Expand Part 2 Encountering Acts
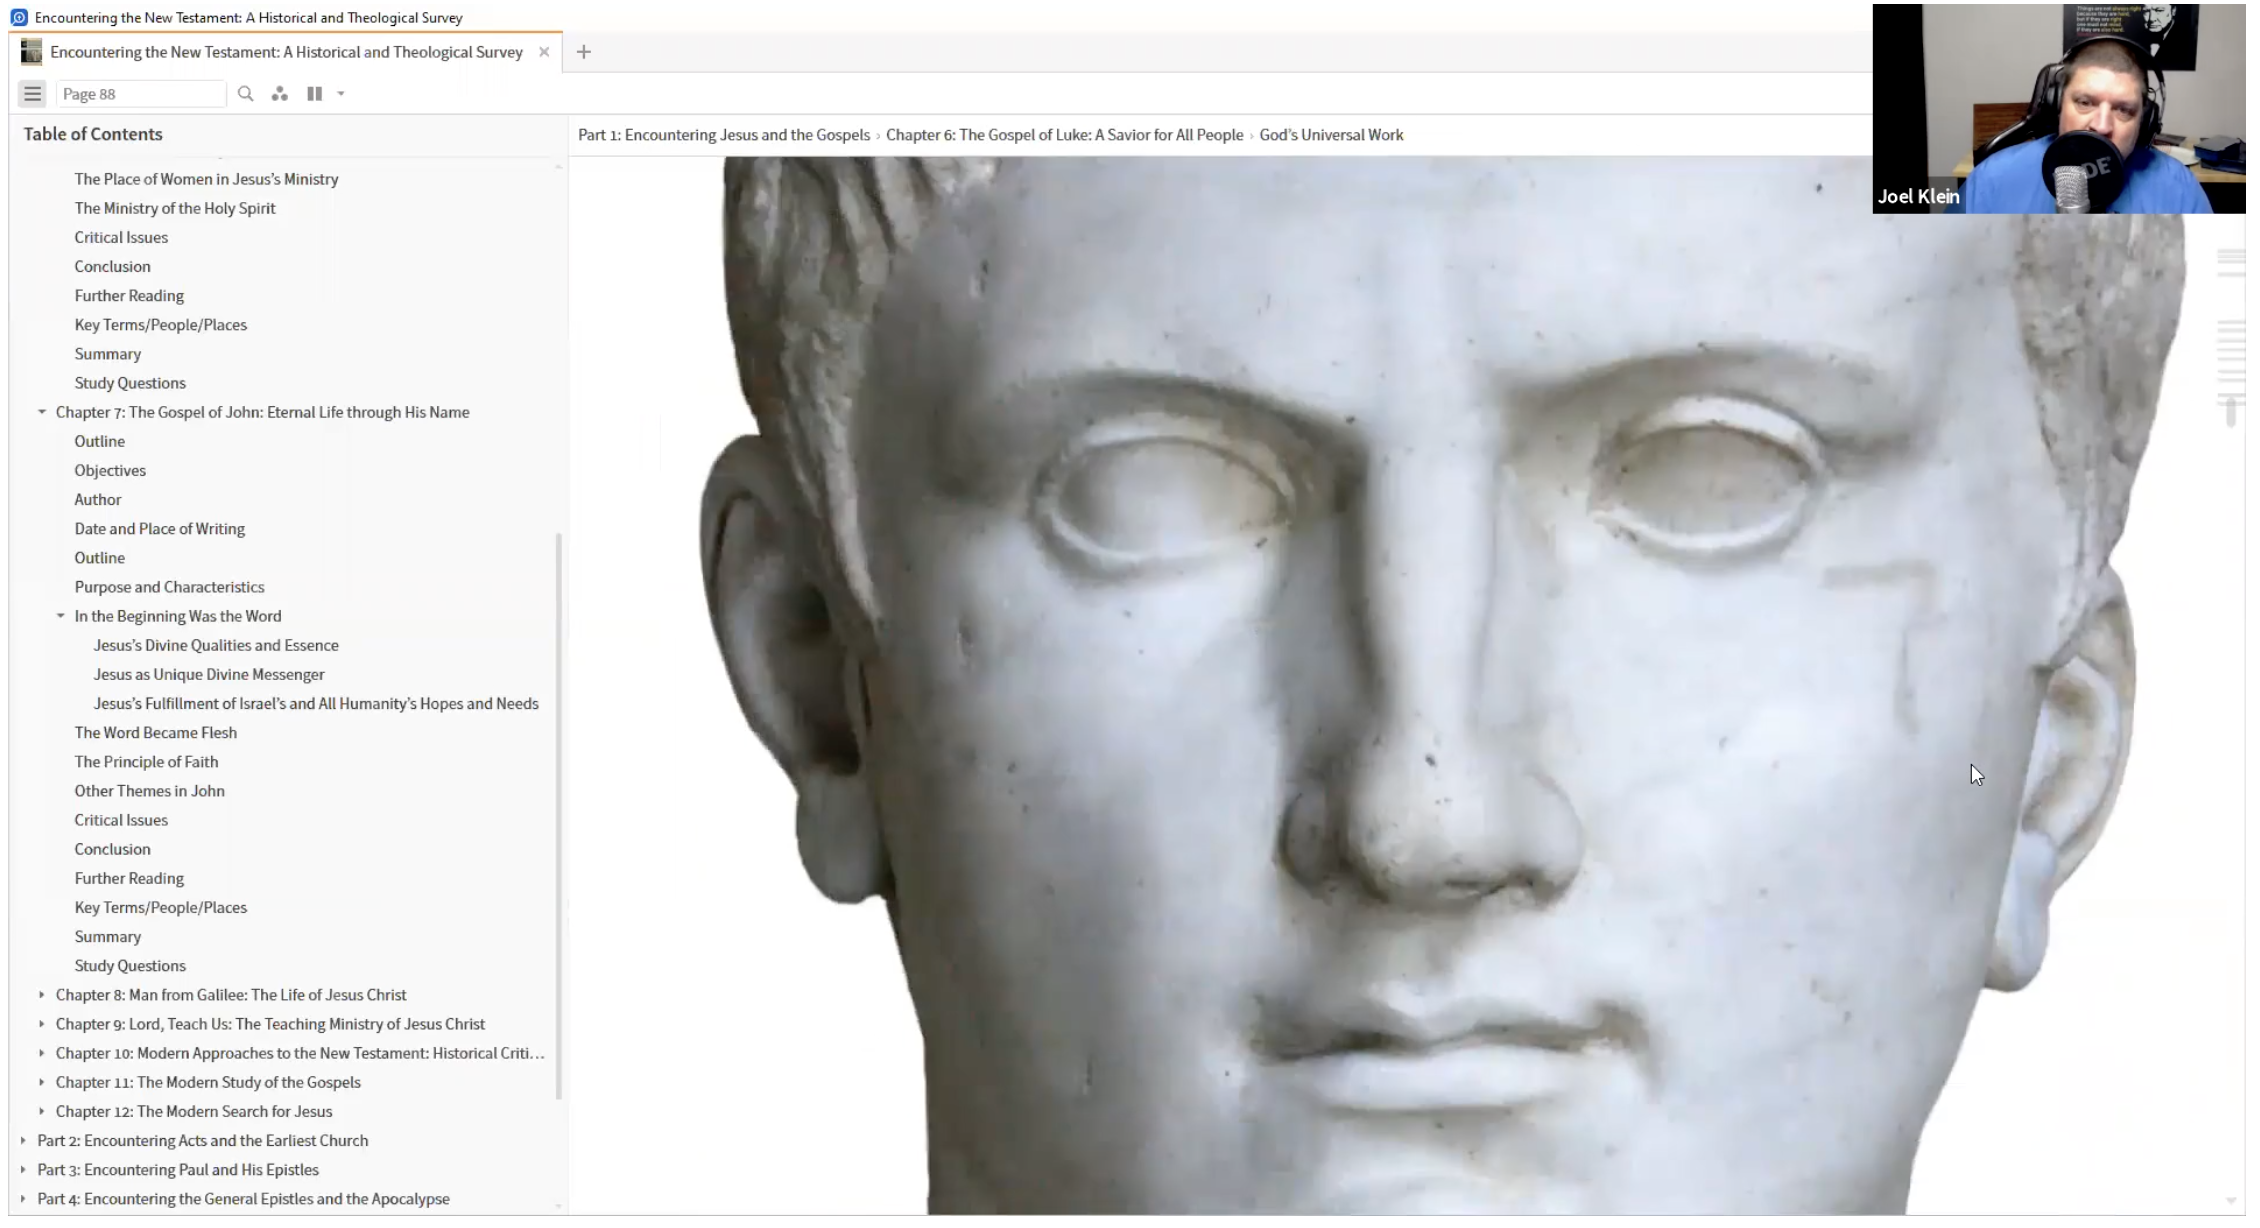This screenshot has width=2260, height=1228. point(23,1141)
